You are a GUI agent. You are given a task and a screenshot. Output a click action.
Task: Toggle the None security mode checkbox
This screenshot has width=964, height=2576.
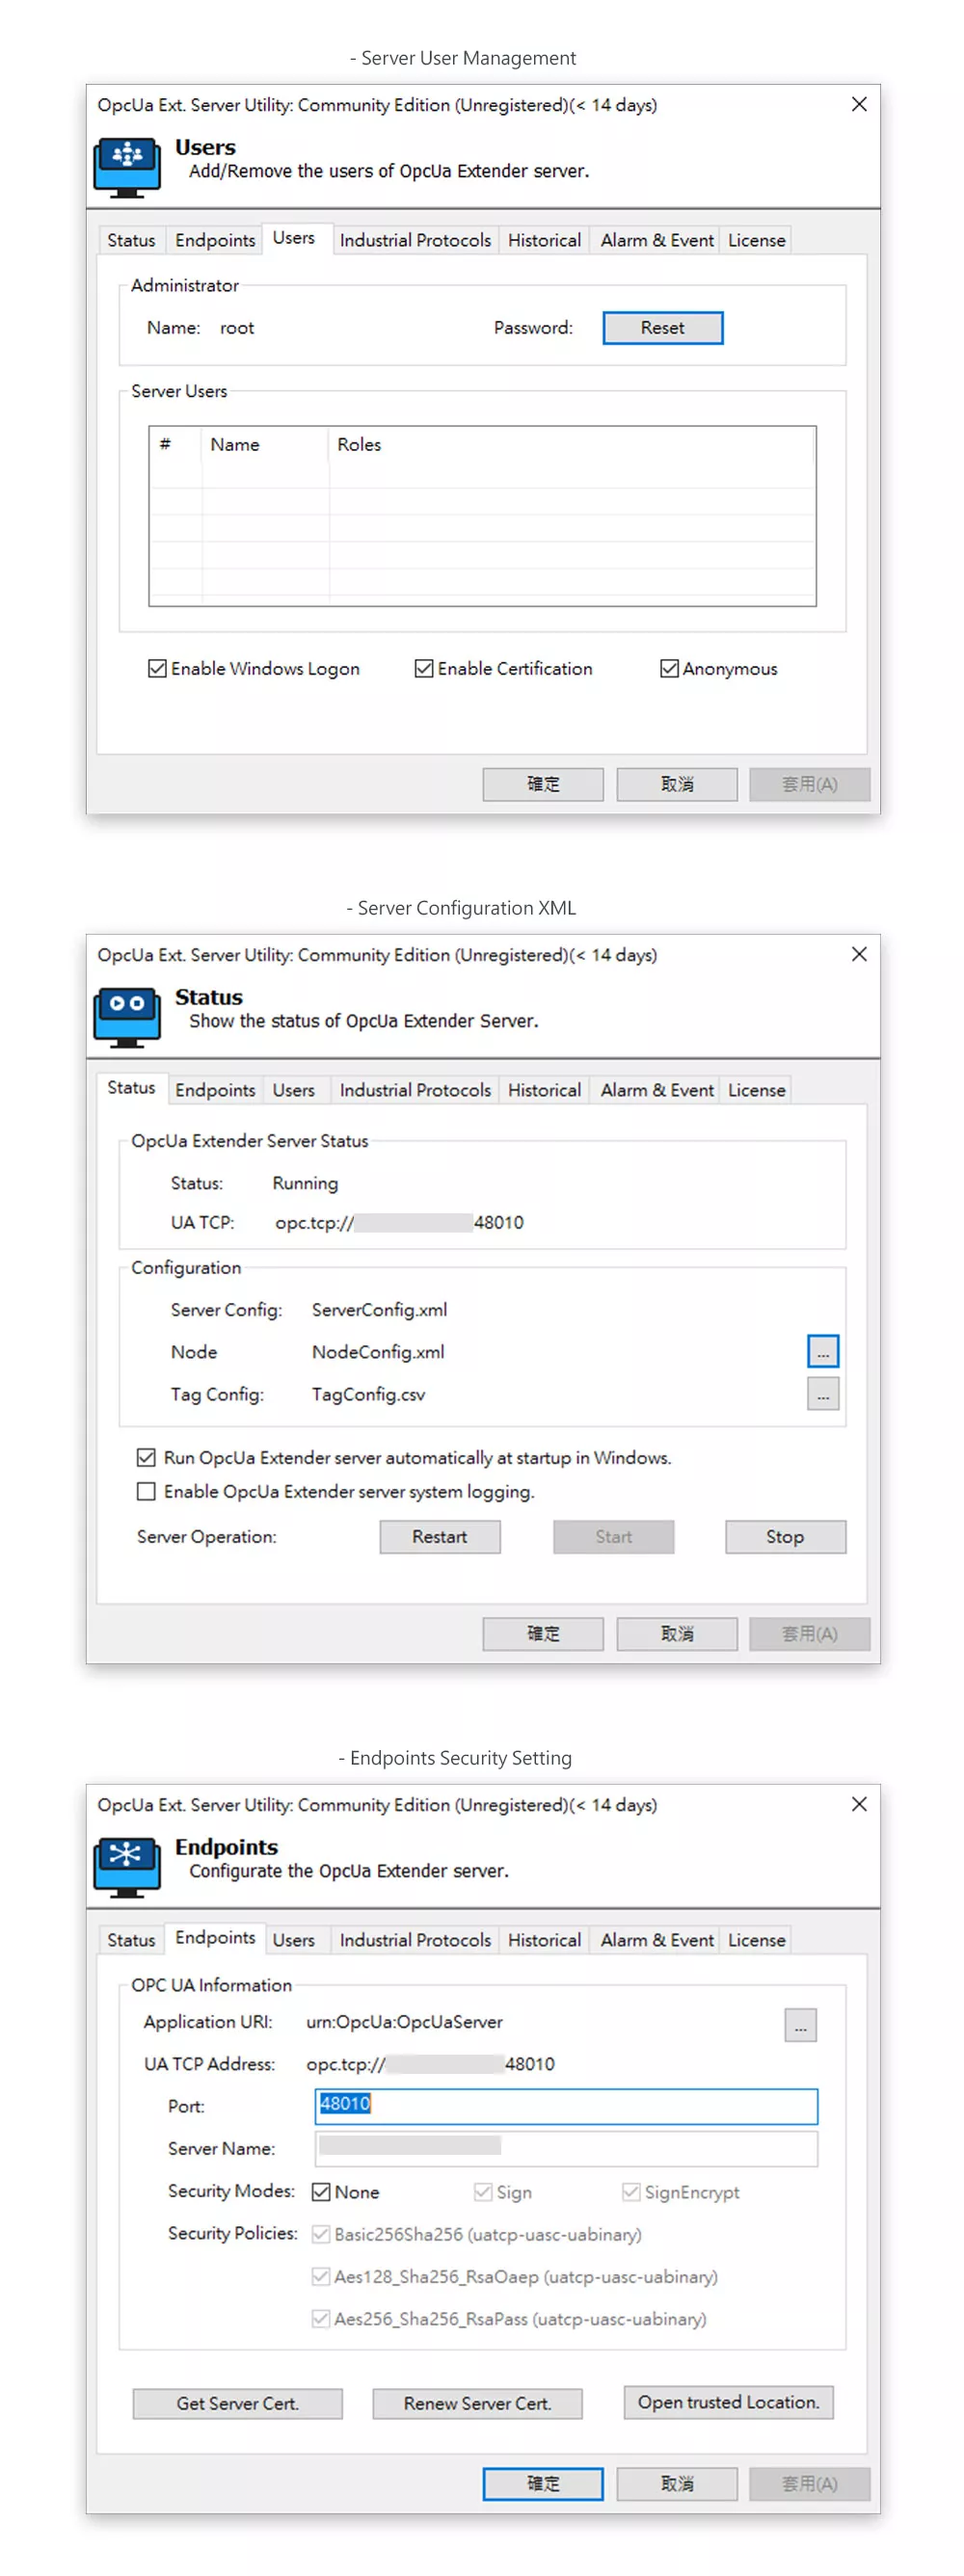[321, 2191]
